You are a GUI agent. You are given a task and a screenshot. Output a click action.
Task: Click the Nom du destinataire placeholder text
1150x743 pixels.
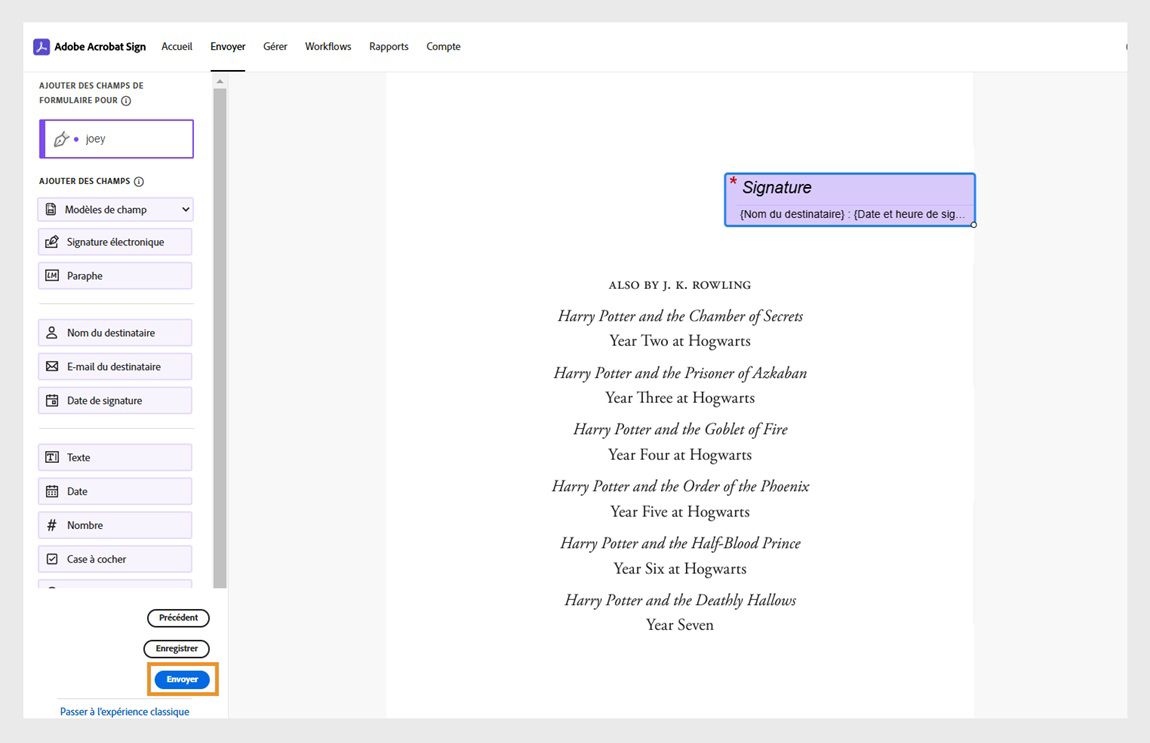[792, 214]
